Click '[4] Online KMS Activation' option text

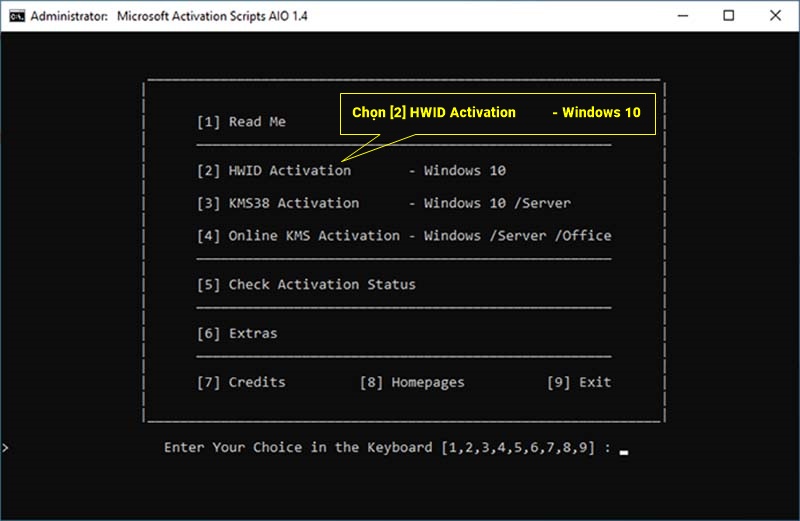[298, 236]
